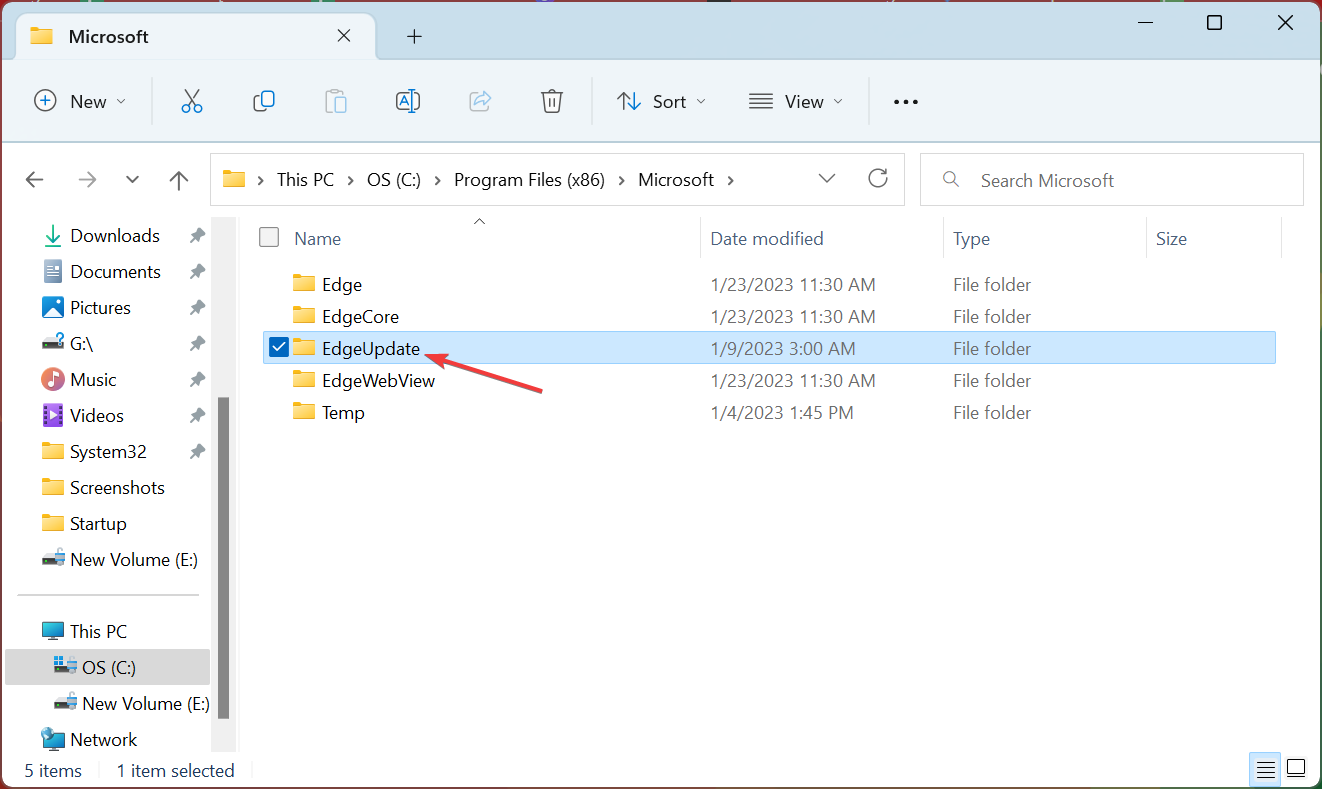Click the Cut scissors icon
The height and width of the screenshot is (789, 1322).
pos(192,101)
